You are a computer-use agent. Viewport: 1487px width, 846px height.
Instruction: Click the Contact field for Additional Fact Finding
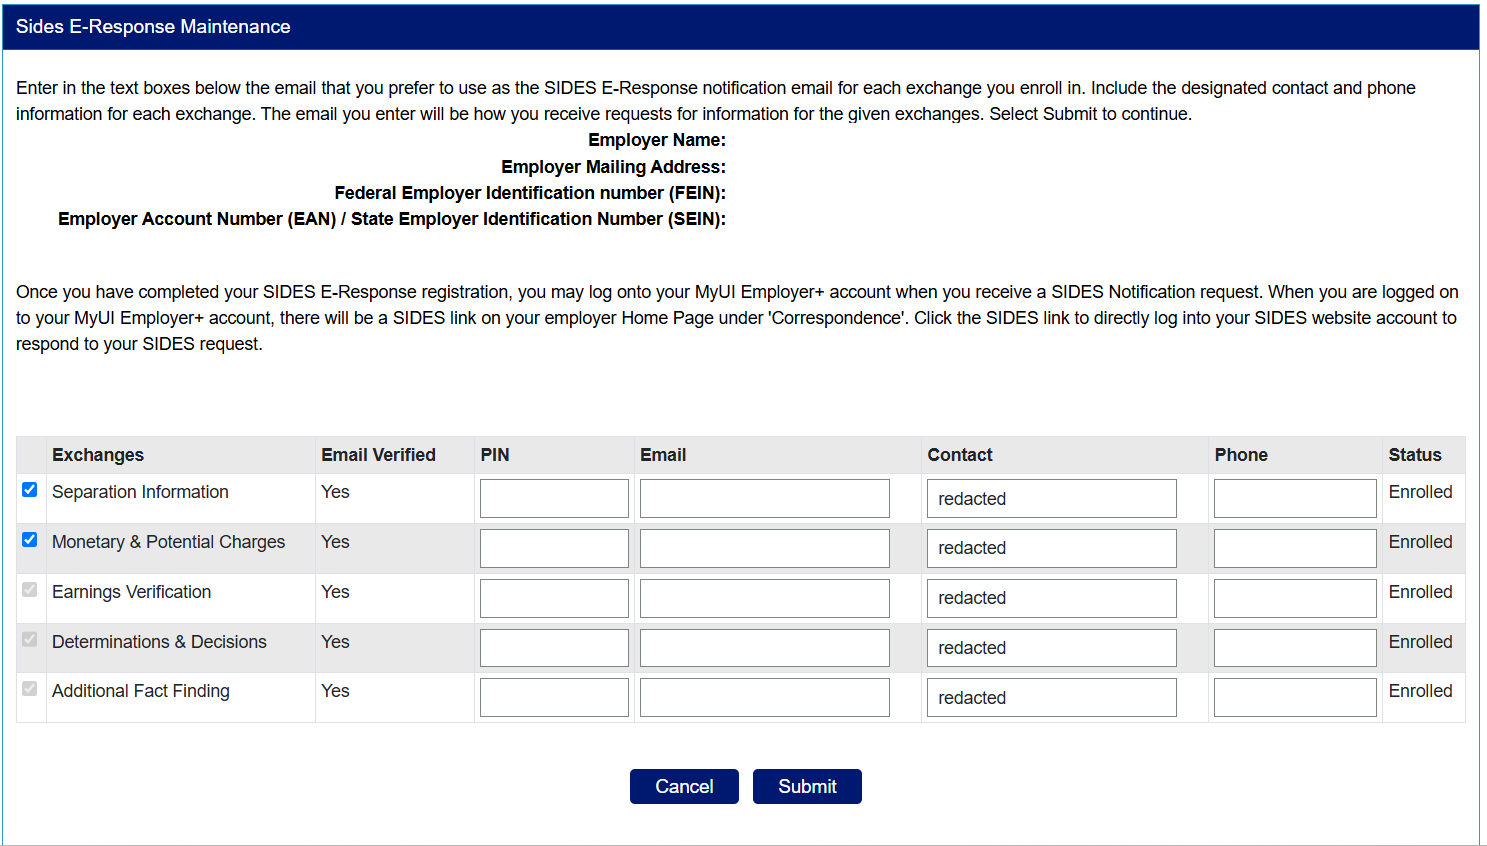[1051, 697]
